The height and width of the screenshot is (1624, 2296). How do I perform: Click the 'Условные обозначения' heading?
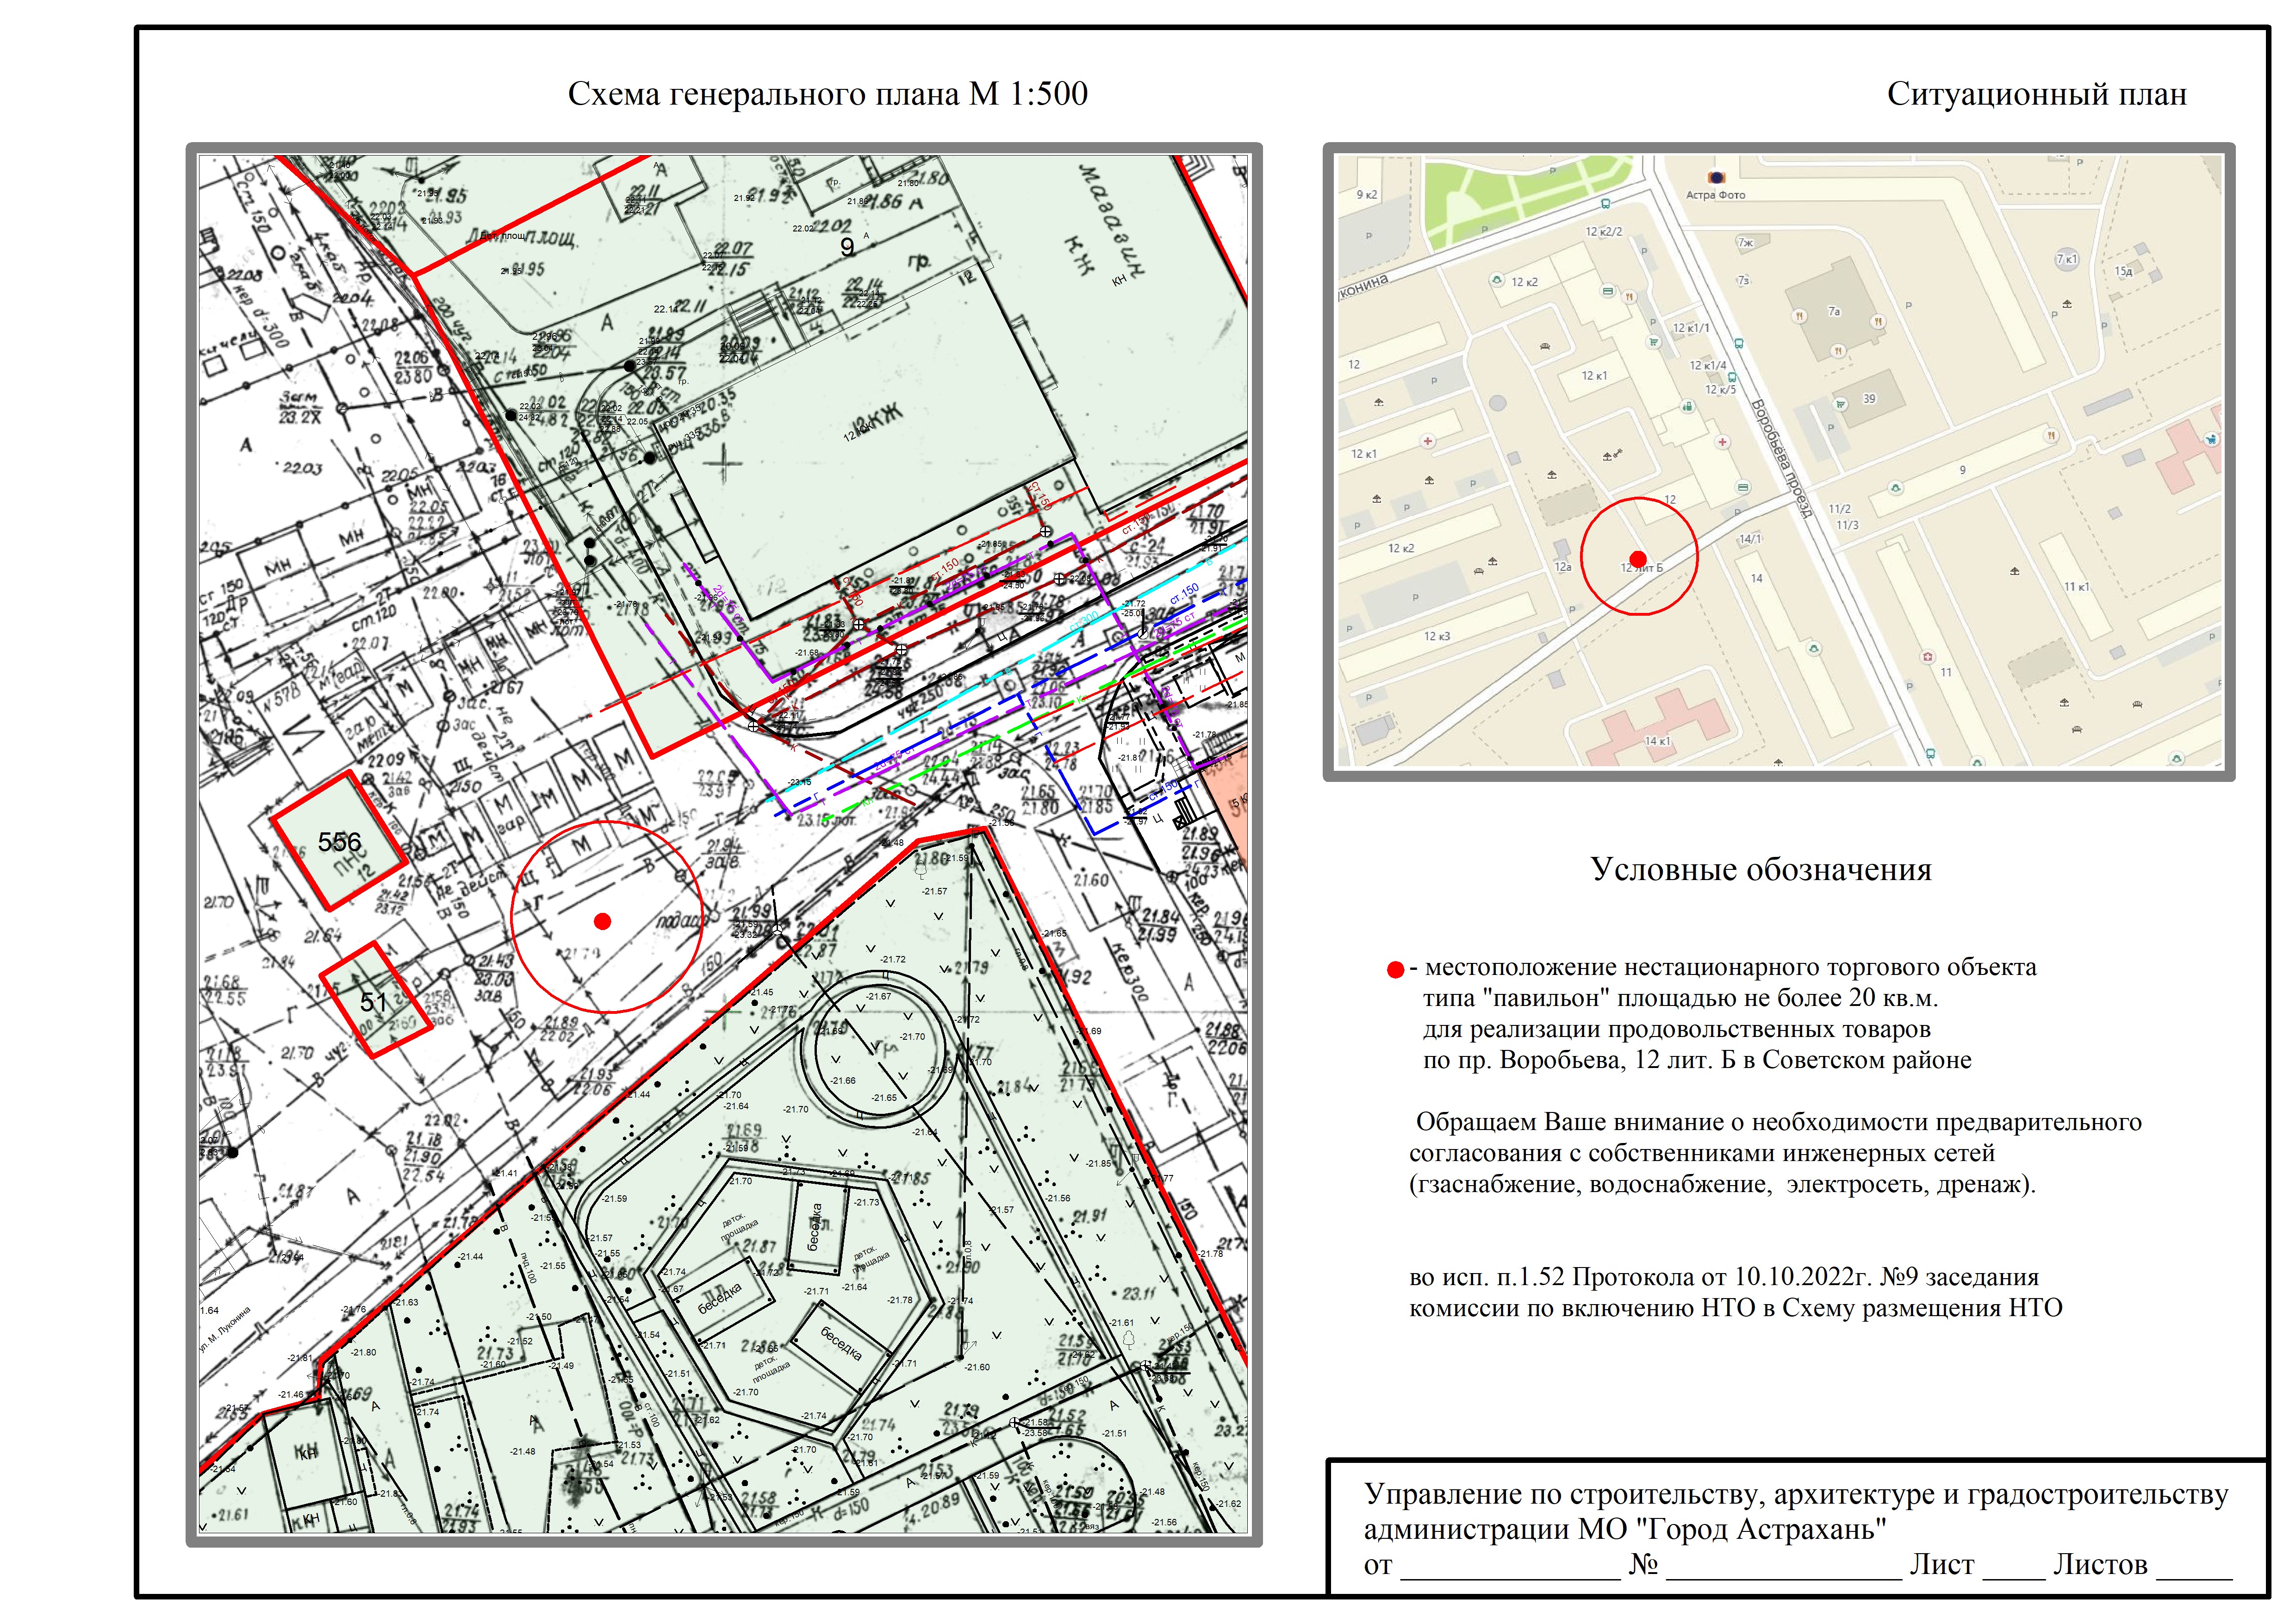pos(1760,869)
